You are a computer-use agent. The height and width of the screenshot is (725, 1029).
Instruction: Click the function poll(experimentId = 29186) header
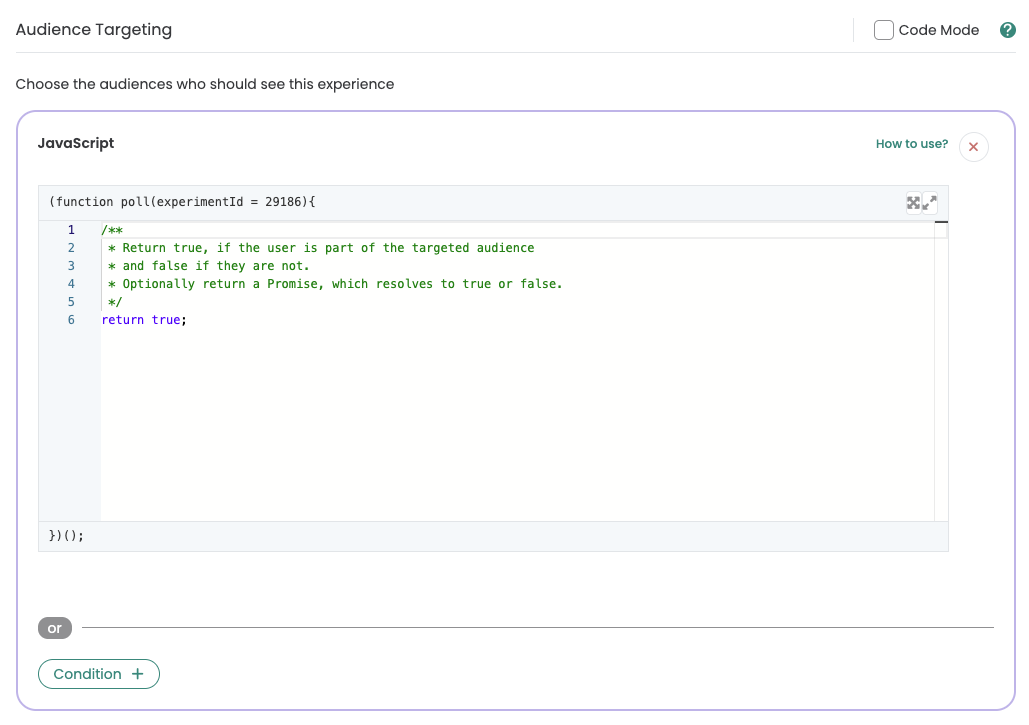point(182,202)
